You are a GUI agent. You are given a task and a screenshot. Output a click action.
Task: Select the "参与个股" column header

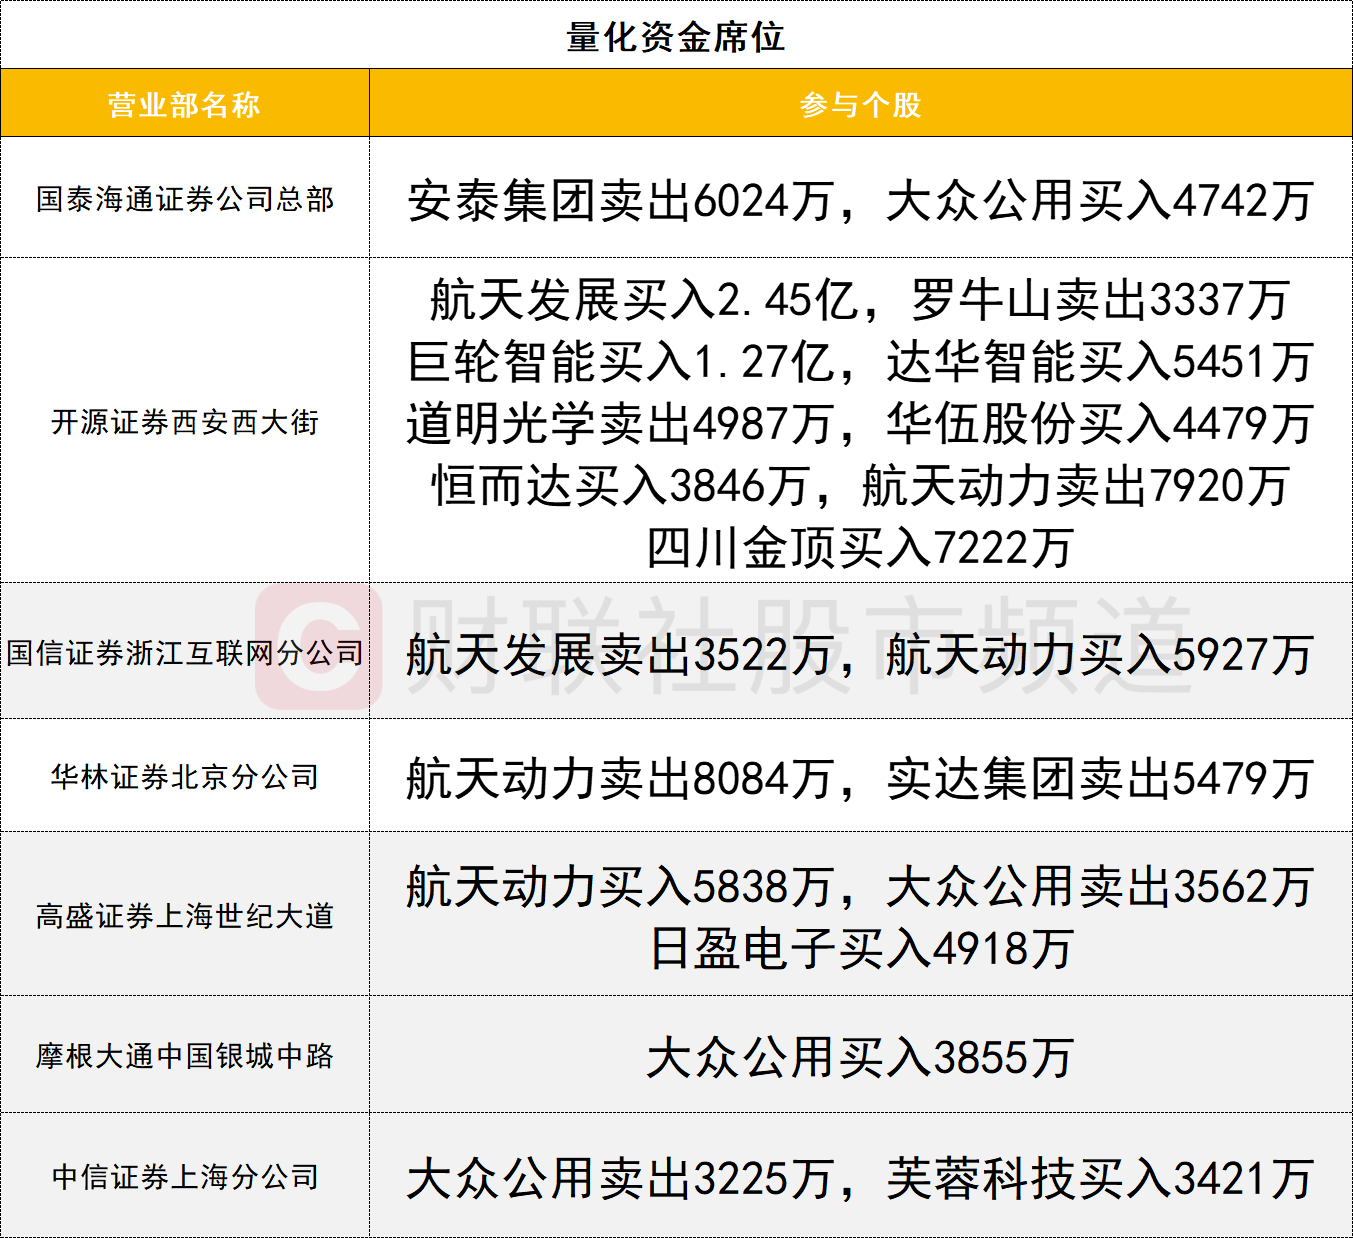pos(860,104)
